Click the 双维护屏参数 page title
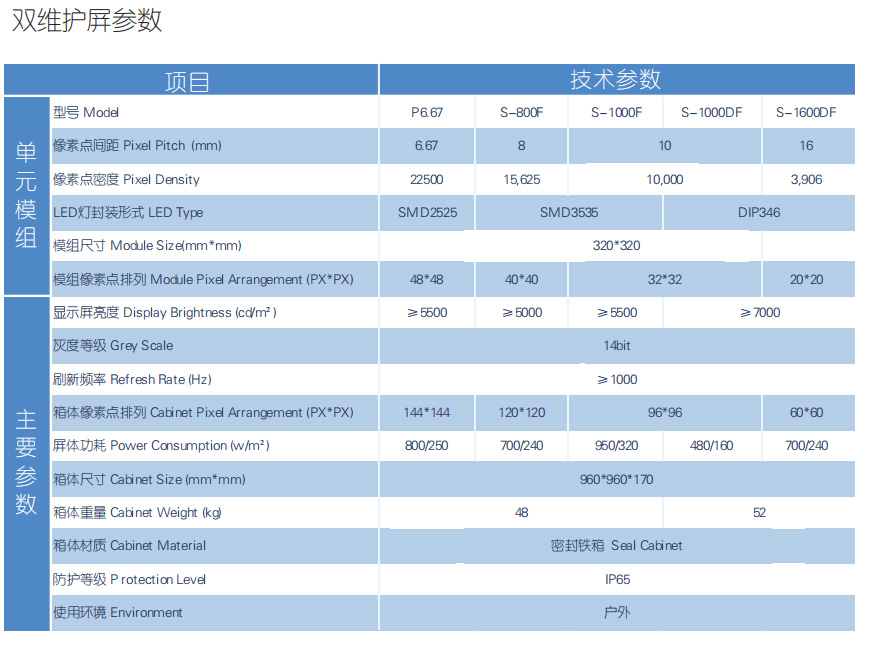 click(87, 22)
